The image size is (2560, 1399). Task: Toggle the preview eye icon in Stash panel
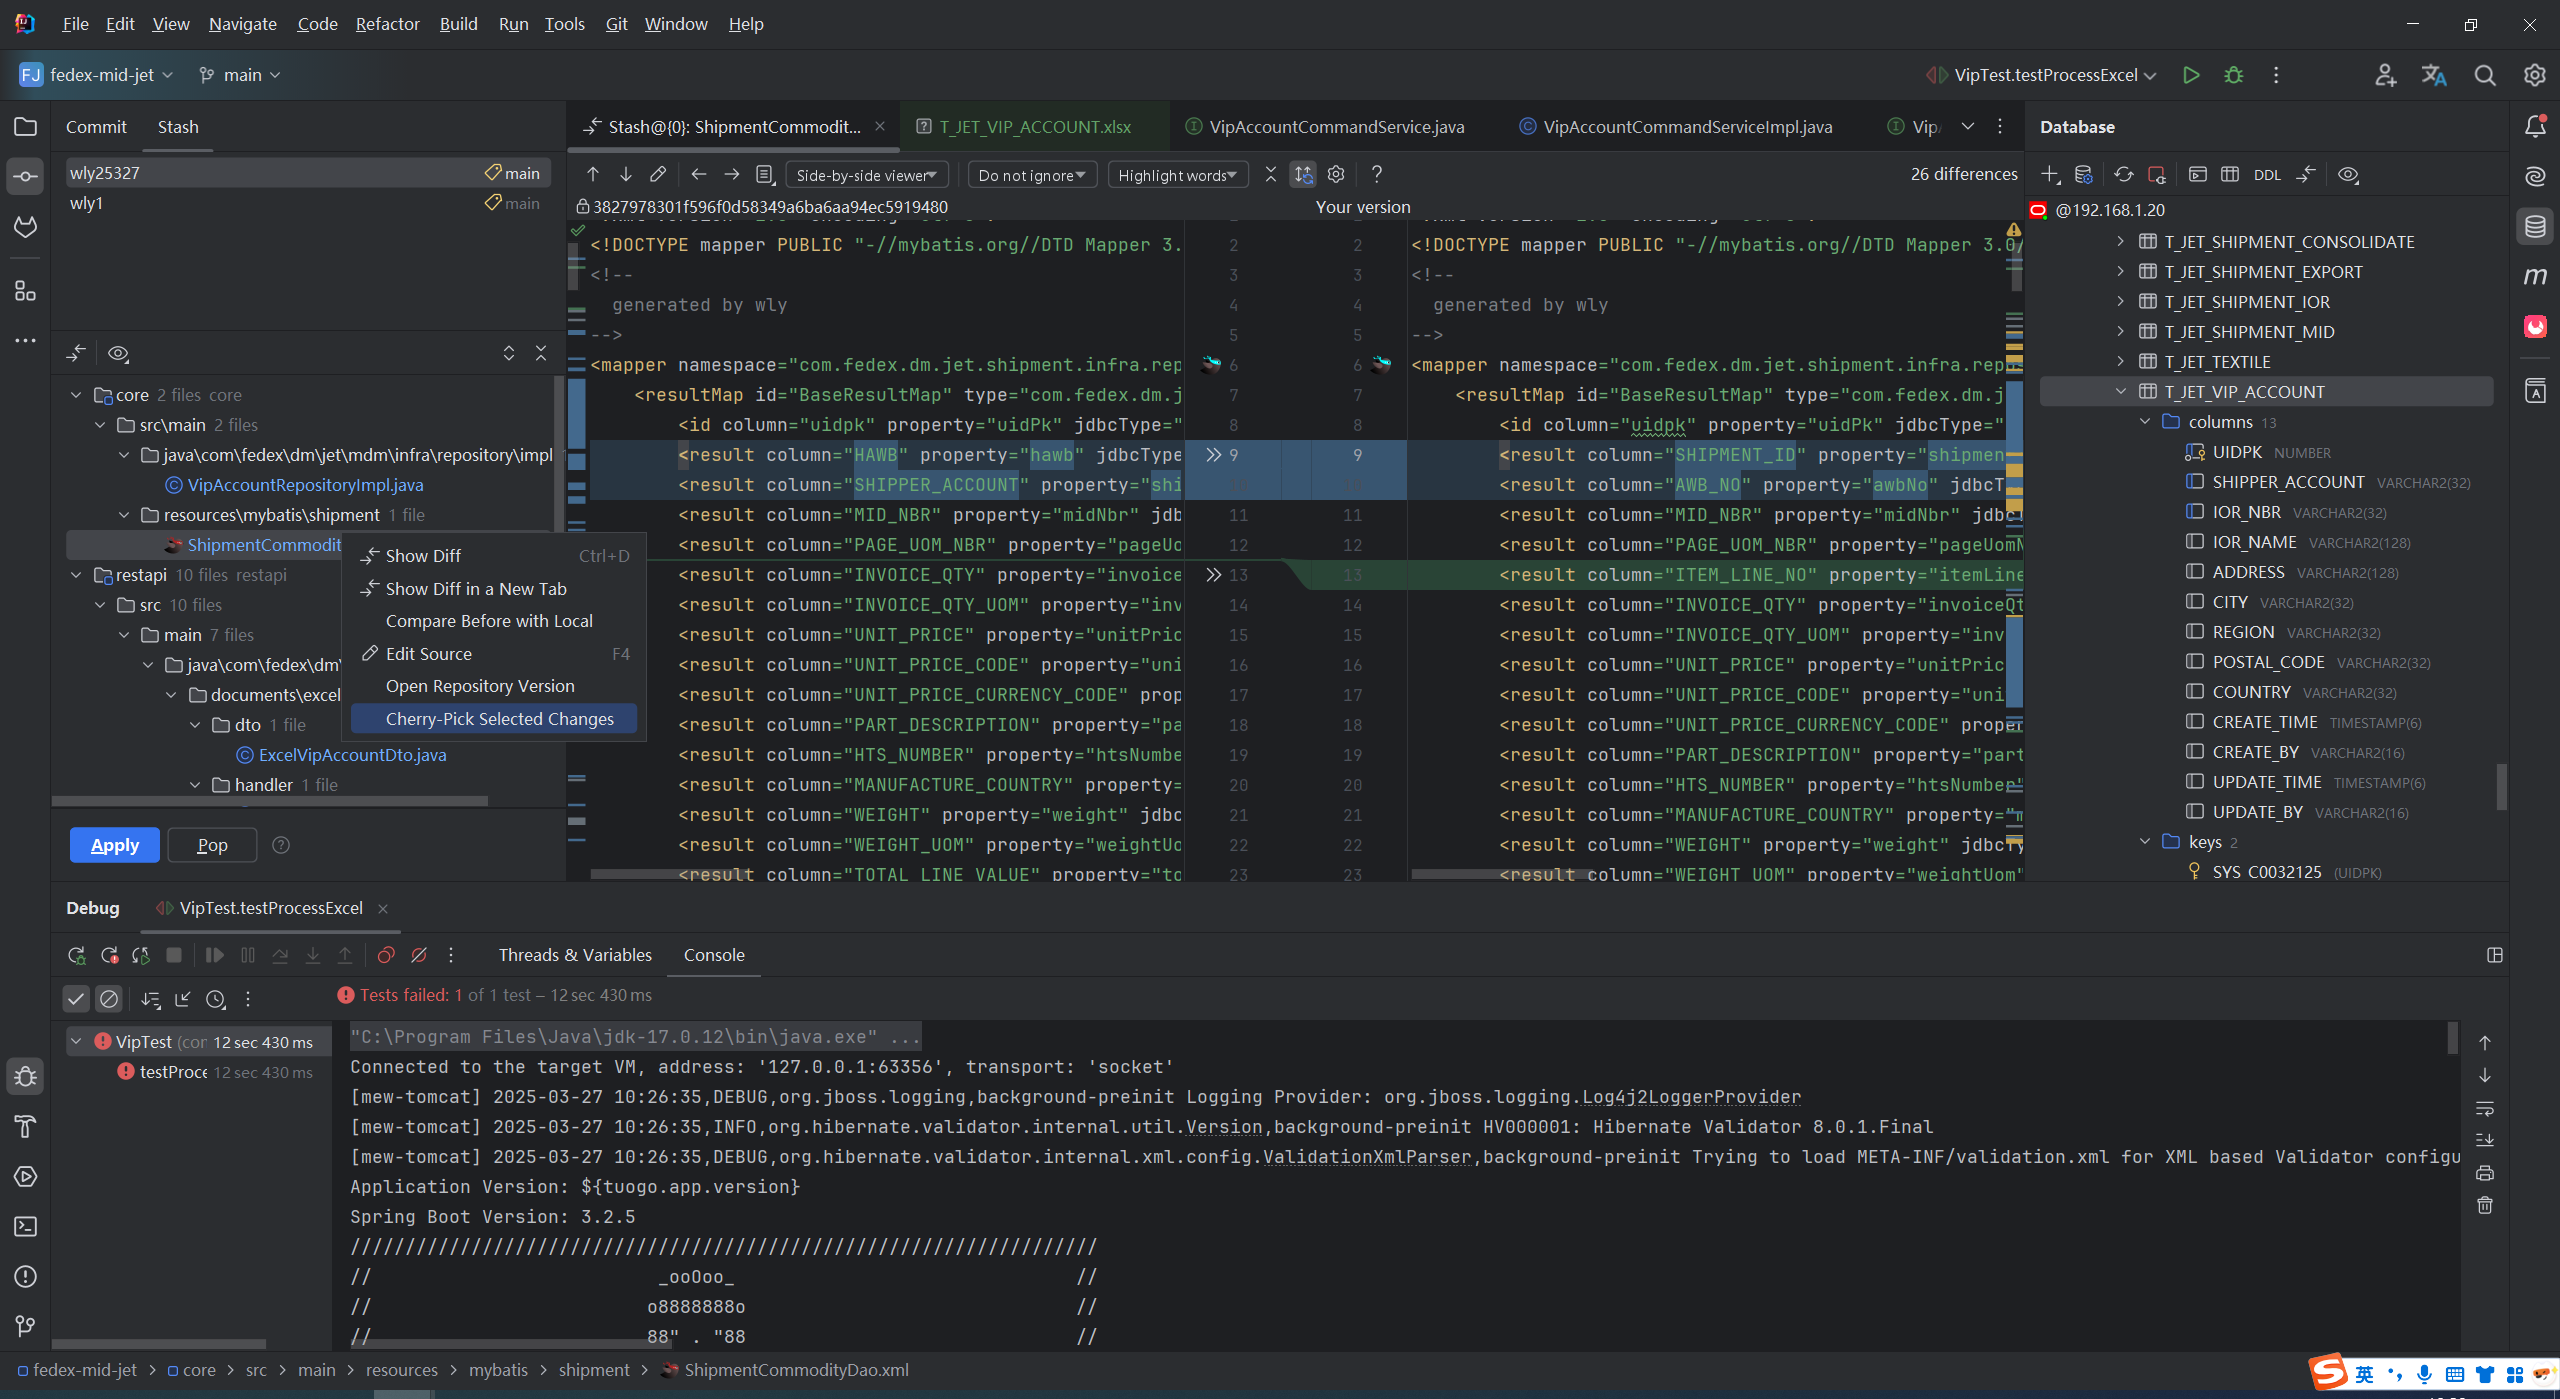(118, 354)
